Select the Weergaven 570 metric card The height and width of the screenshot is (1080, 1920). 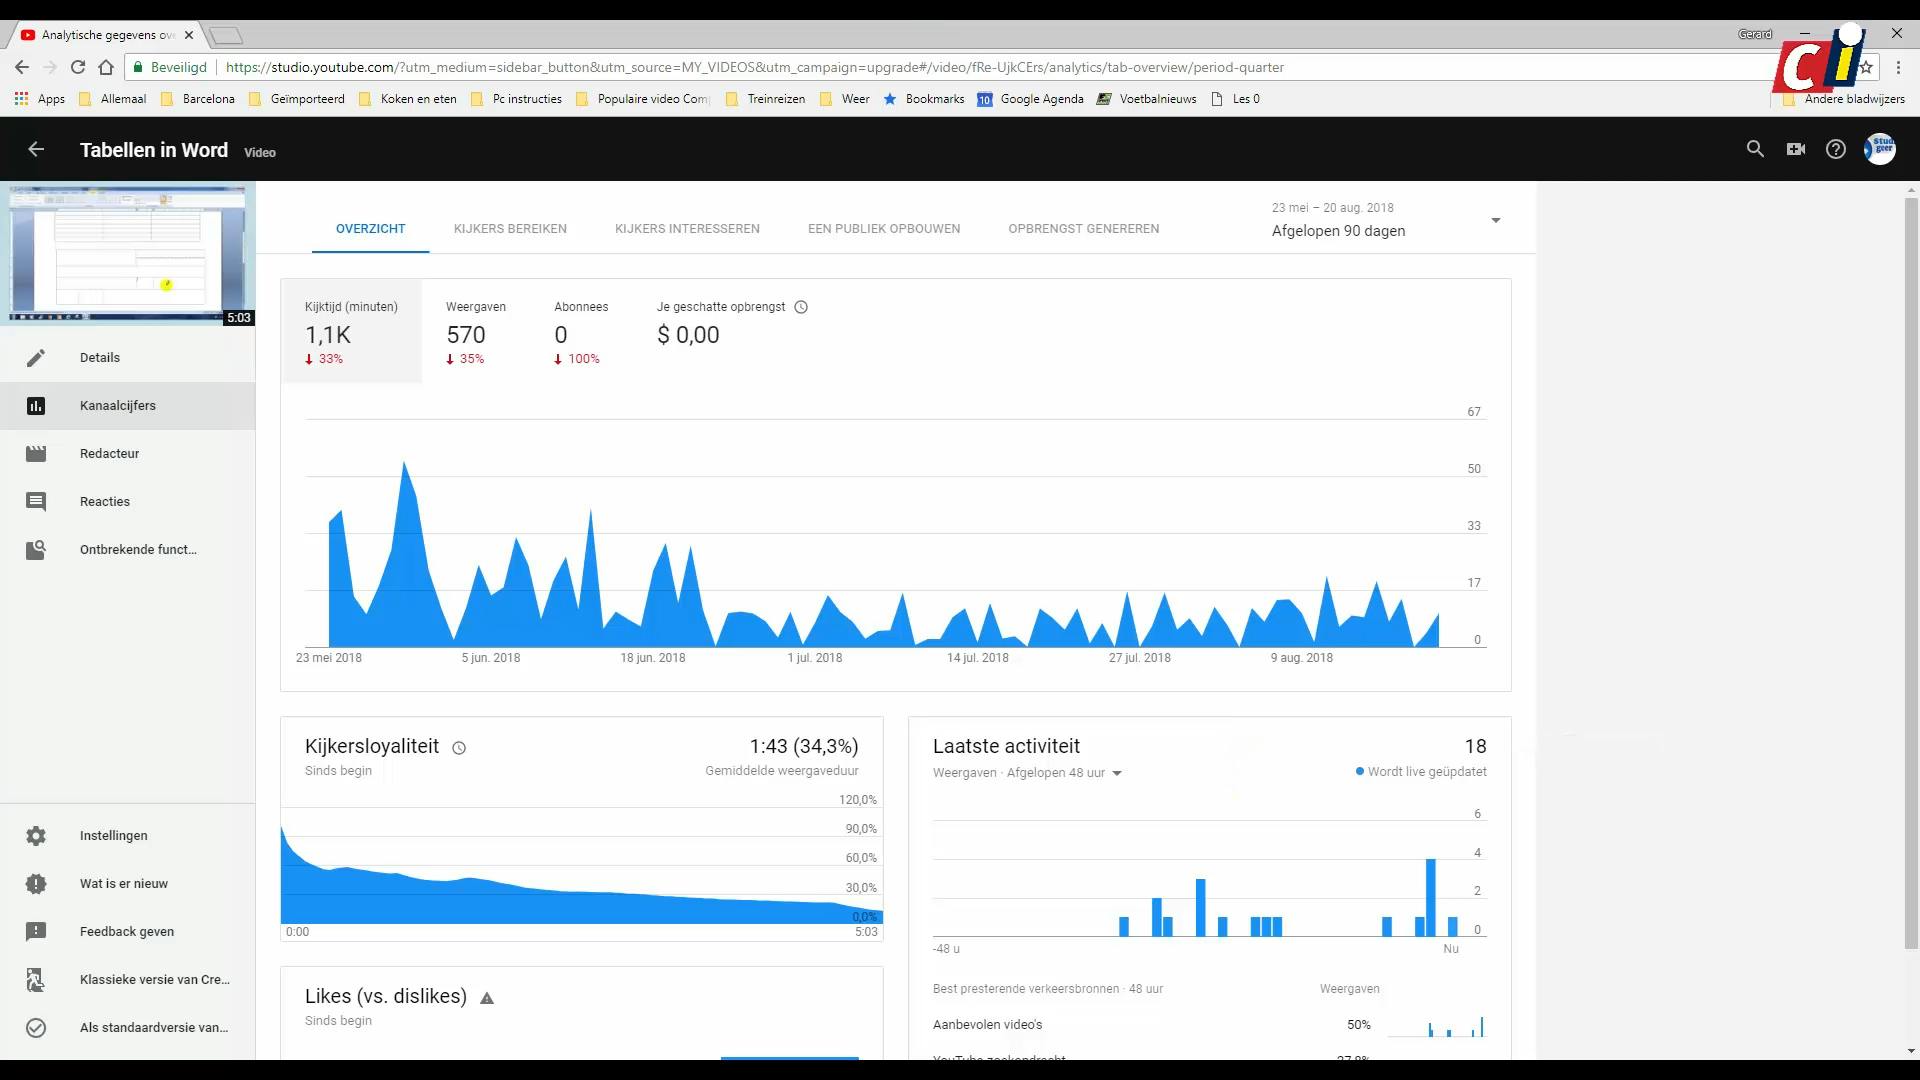(x=476, y=332)
